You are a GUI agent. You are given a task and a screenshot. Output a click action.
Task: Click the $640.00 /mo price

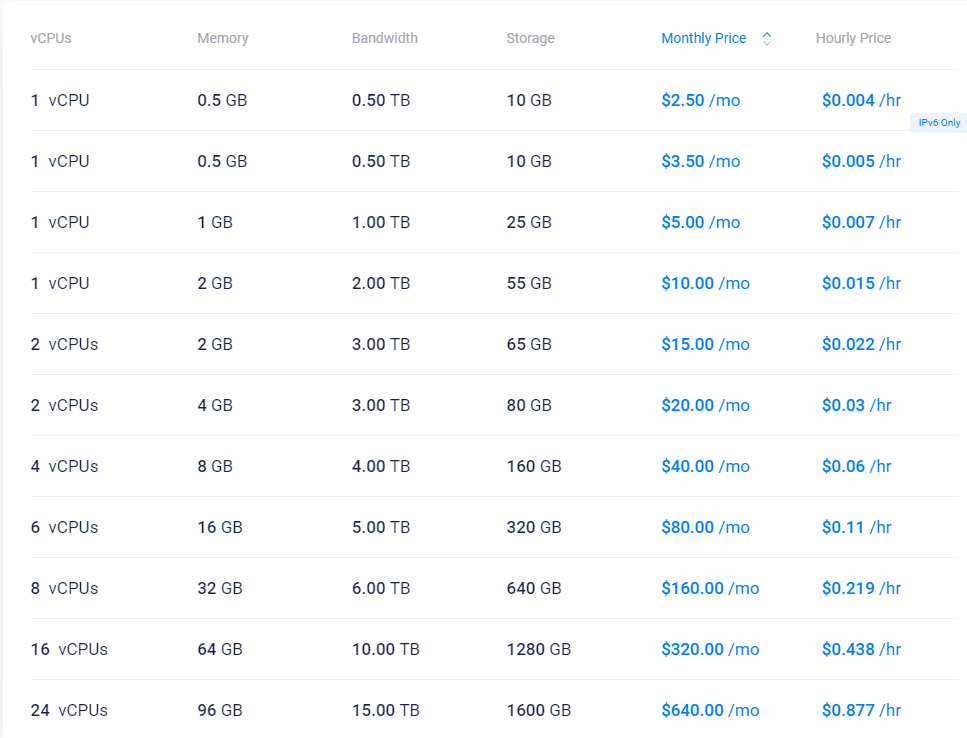pos(710,710)
